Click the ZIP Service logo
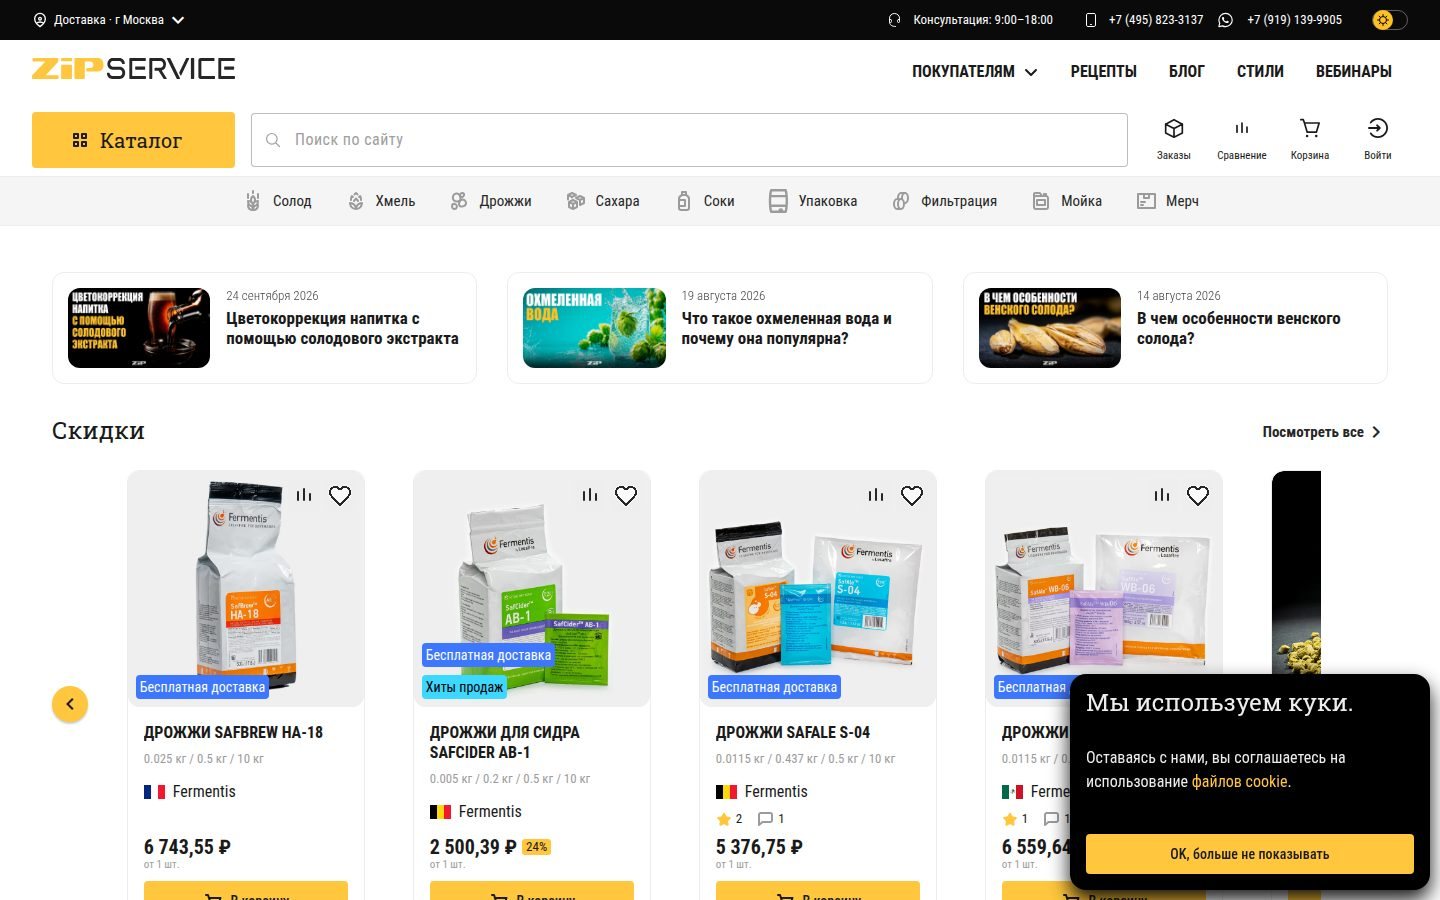1440x900 pixels. tap(134, 68)
